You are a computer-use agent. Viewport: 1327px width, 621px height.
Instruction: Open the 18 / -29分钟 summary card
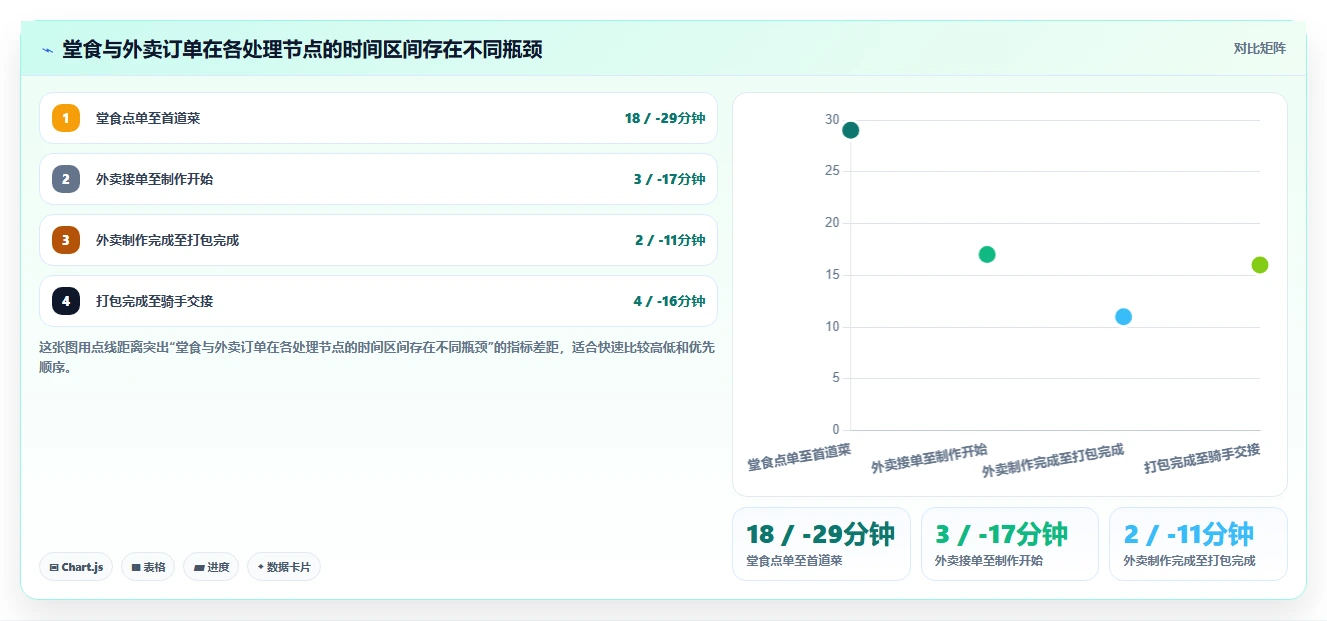point(821,544)
